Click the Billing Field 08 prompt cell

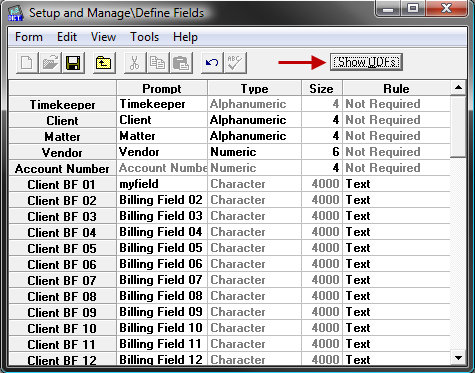(162, 296)
